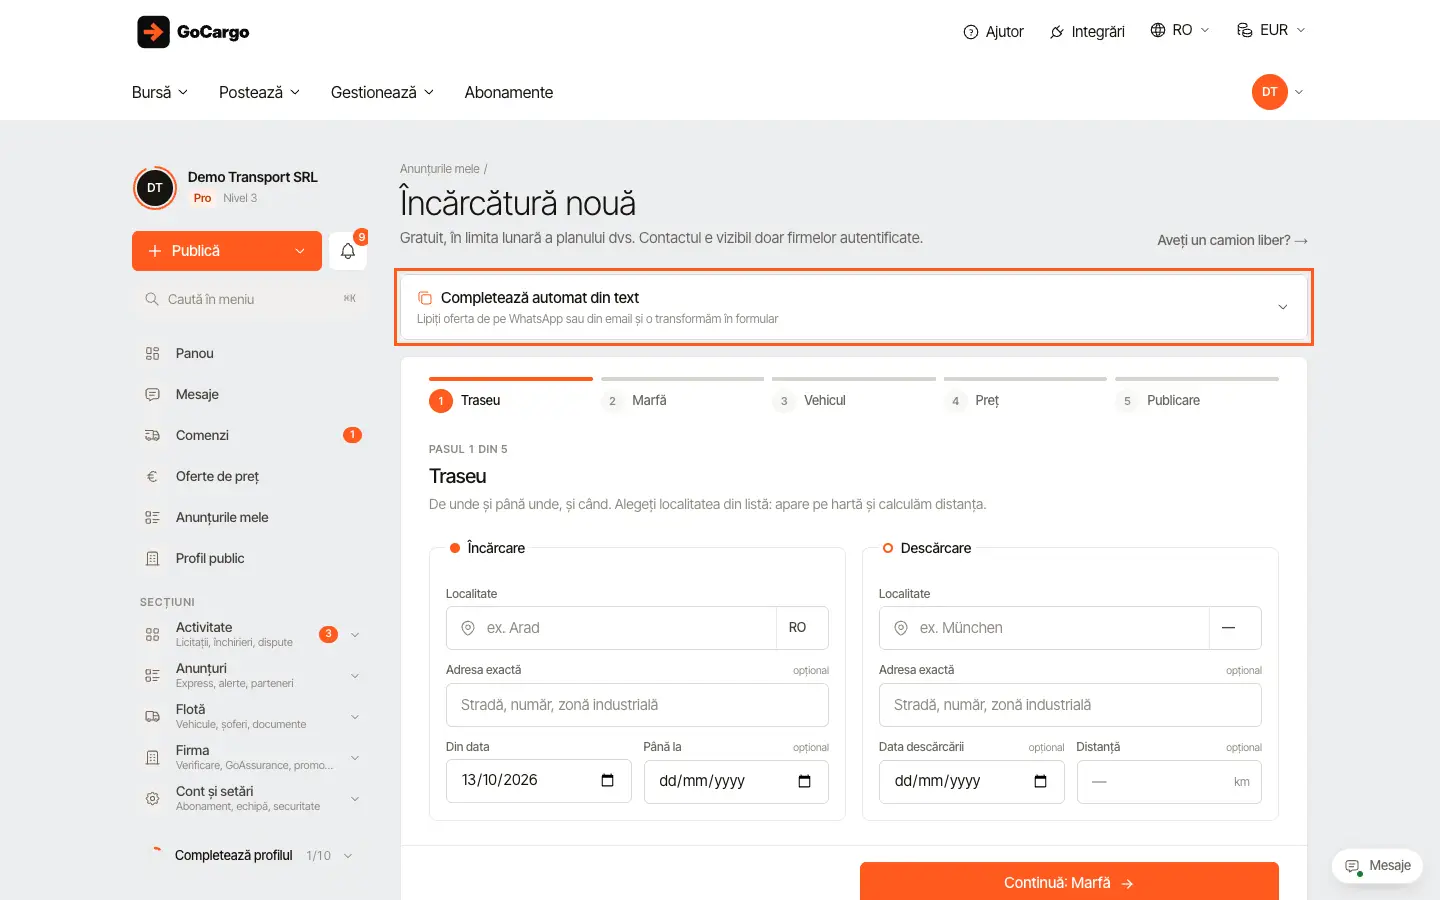1440x900 pixels.
Task: Click the Demo Transport SRL avatar
Action: click(155, 187)
